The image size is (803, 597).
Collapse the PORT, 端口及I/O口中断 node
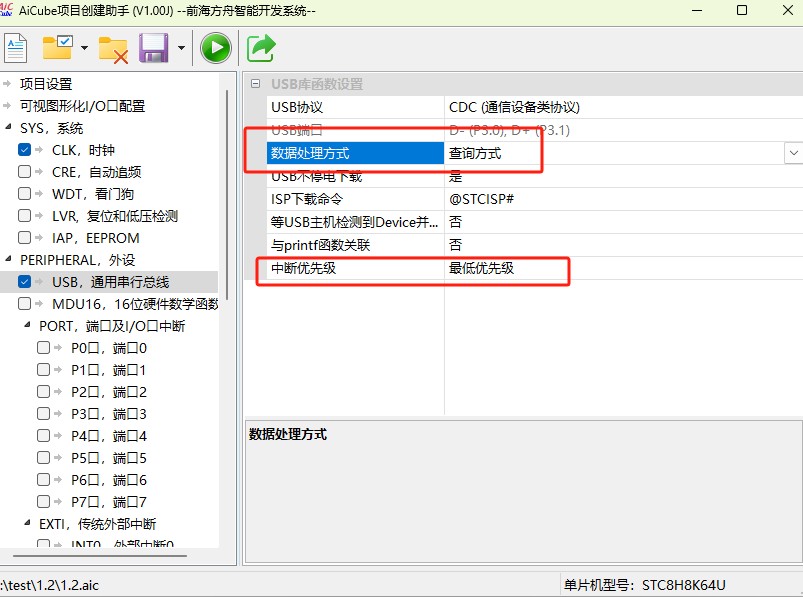(27, 325)
